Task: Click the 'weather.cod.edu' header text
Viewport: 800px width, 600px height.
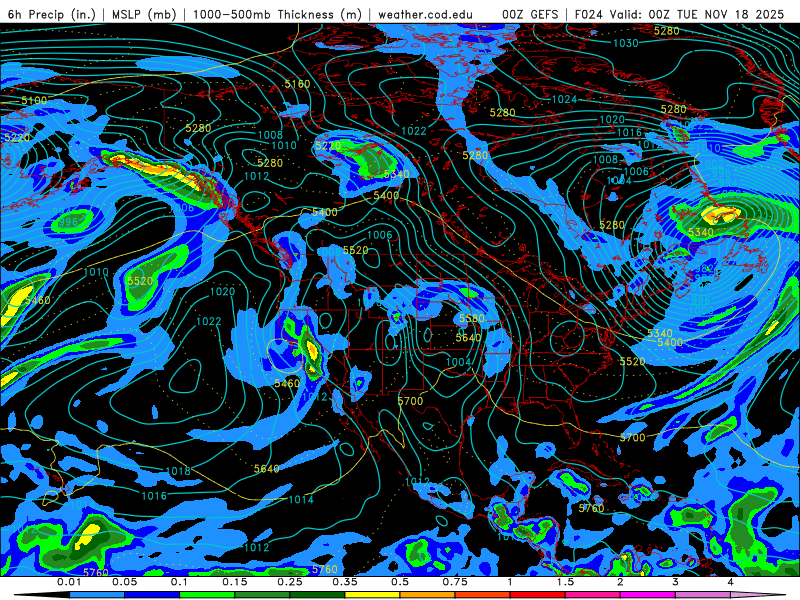Action: pyautogui.click(x=425, y=14)
